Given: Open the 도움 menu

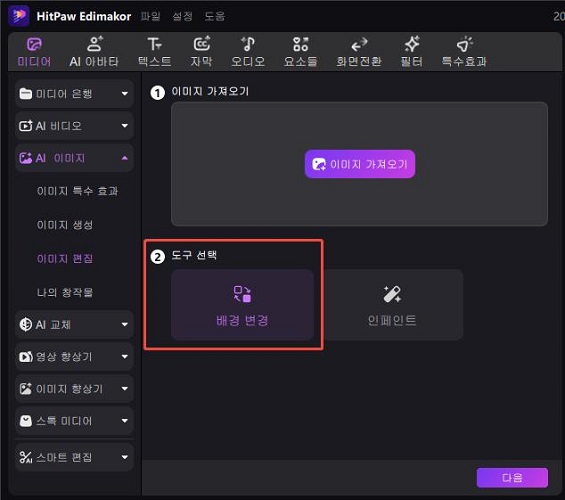Looking at the screenshot, I should pyautogui.click(x=215, y=16).
